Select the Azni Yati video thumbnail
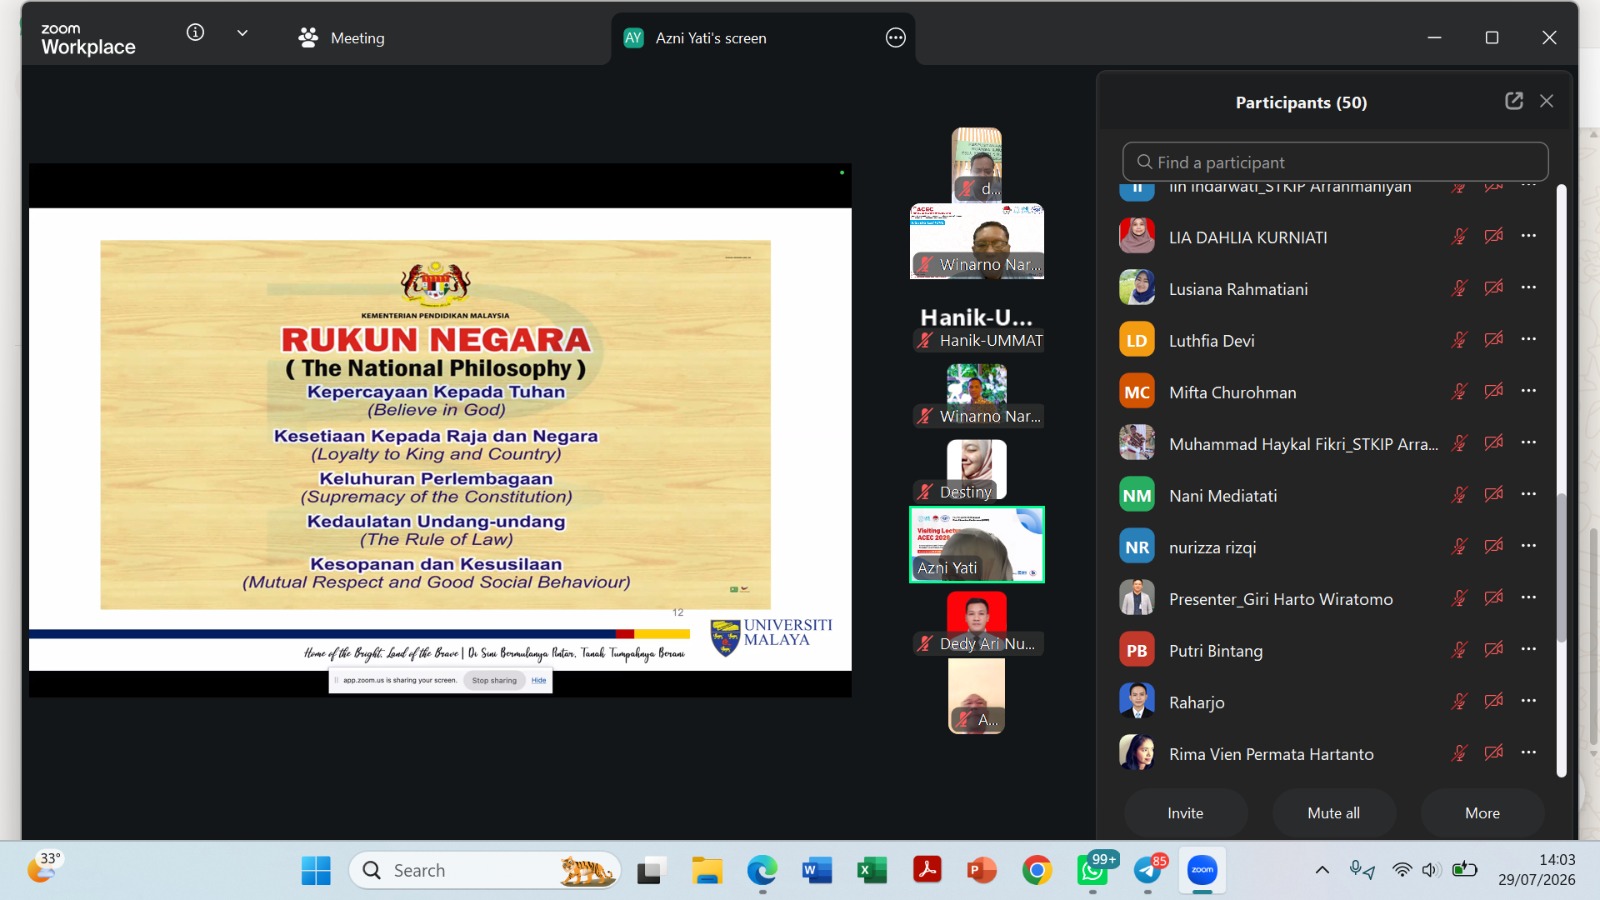The height and width of the screenshot is (900, 1600). [977, 544]
